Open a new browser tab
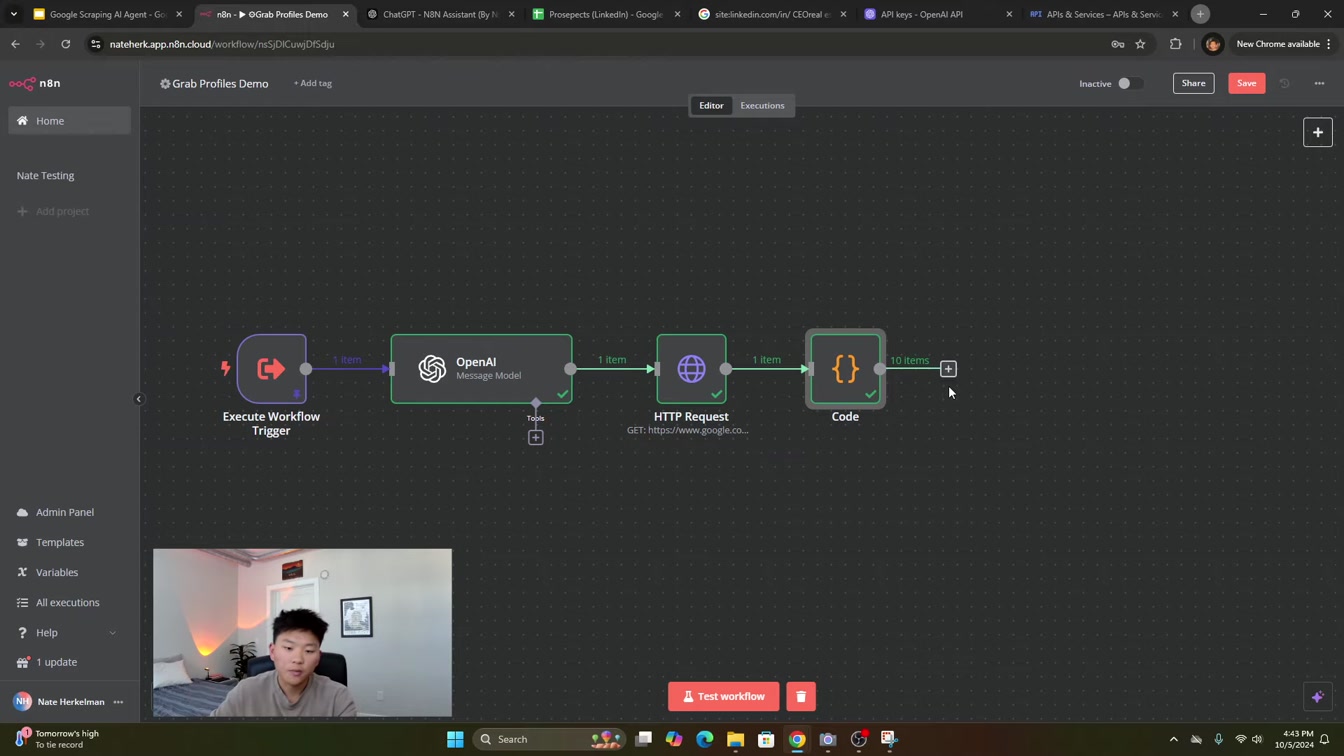 (1200, 14)
